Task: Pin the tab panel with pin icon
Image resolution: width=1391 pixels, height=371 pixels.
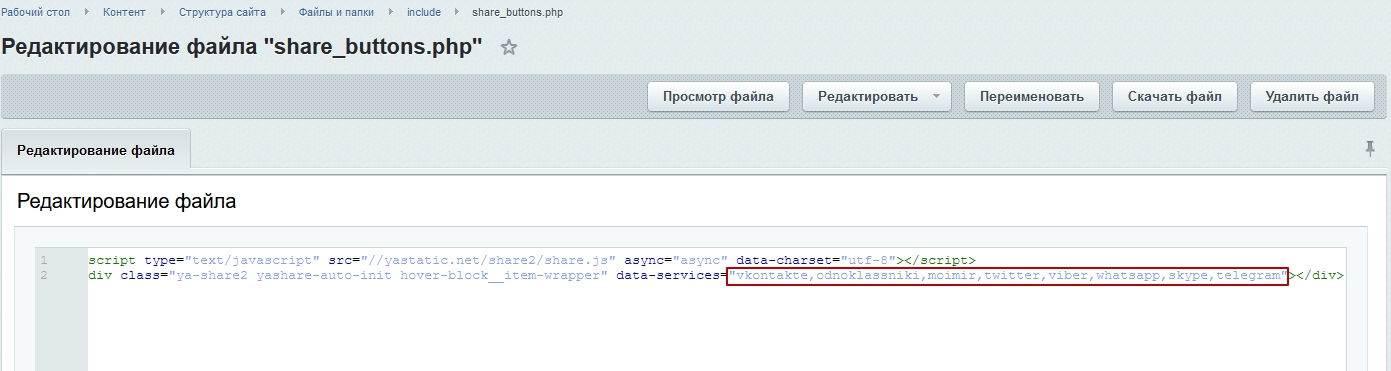Action: point(1370,148)
